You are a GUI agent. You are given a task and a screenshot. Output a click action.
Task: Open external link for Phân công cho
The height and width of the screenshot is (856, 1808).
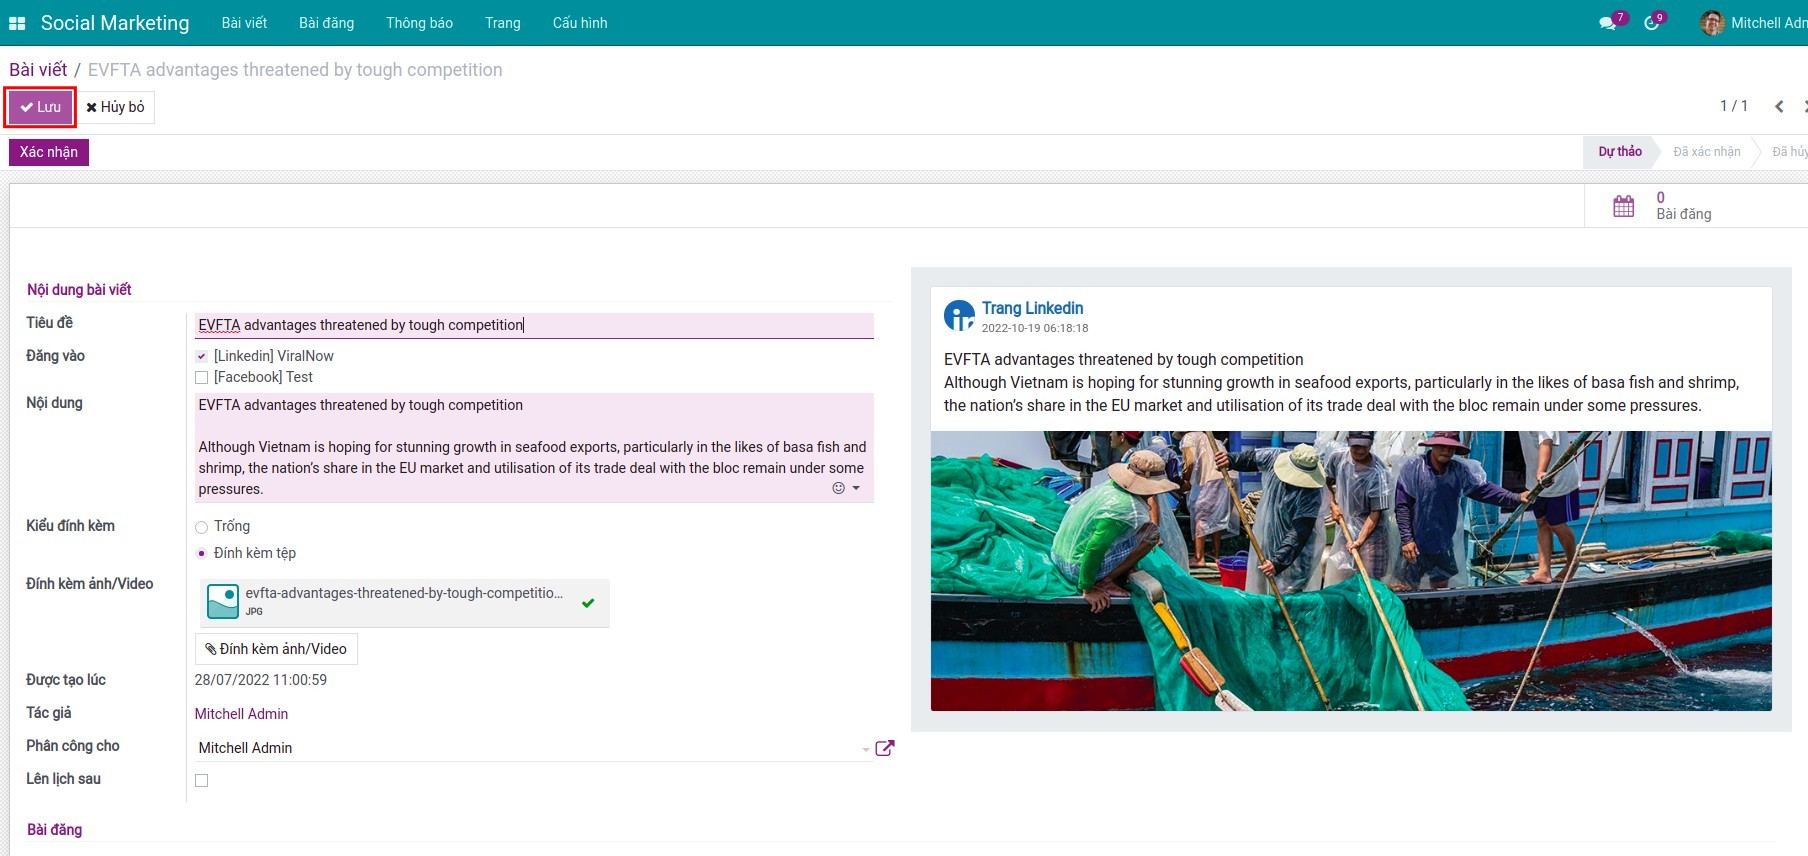[885, 748]
